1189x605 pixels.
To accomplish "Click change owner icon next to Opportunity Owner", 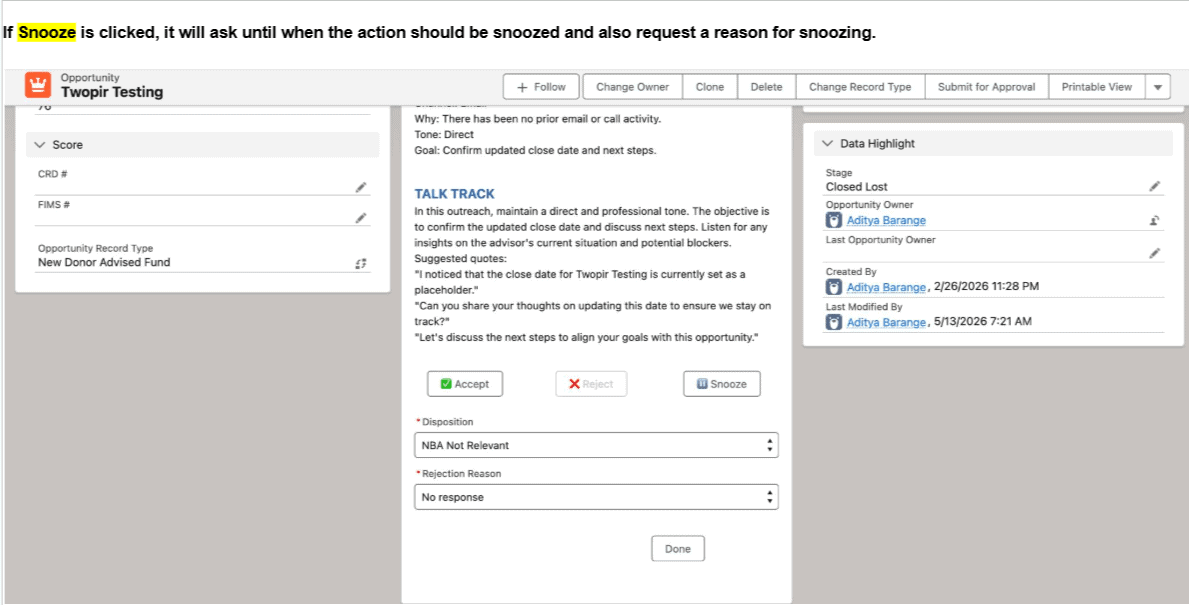I will (x=1154, y=221).
